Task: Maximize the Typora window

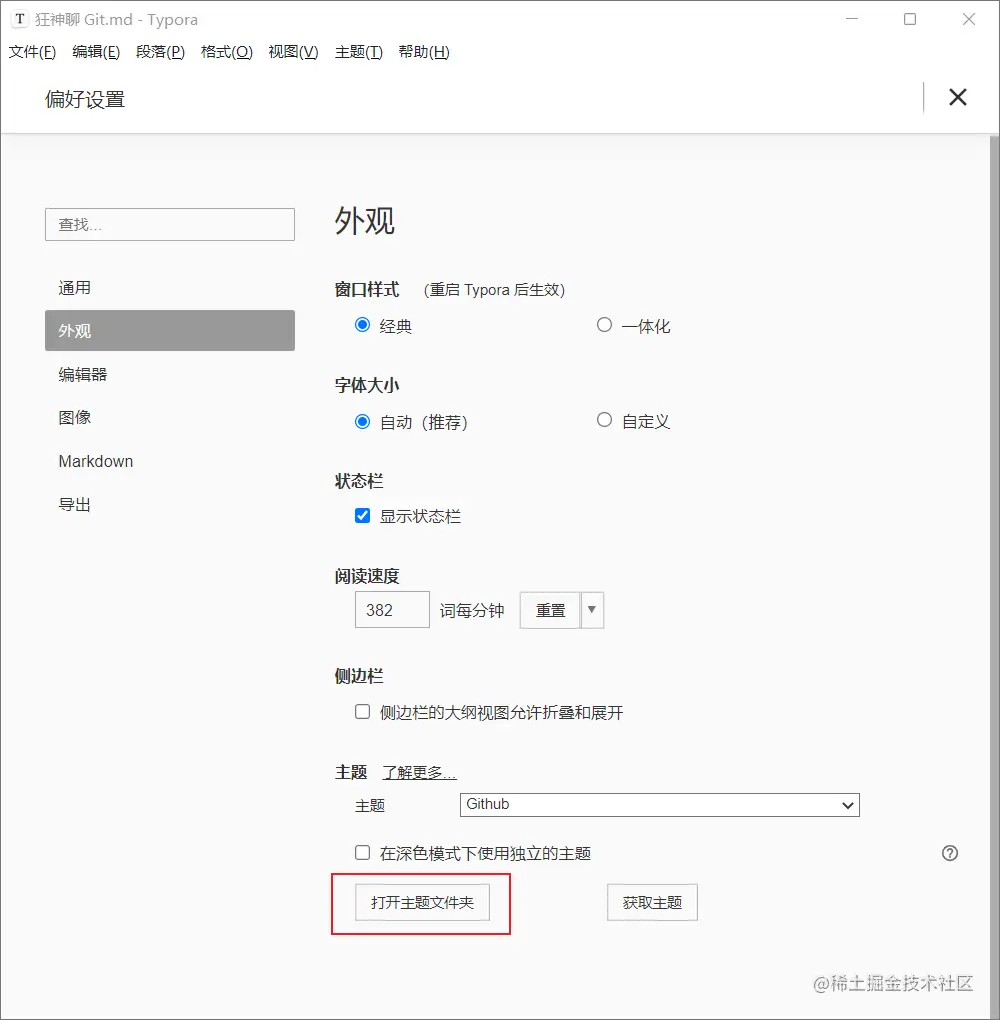Action: (x=910, y=19)
